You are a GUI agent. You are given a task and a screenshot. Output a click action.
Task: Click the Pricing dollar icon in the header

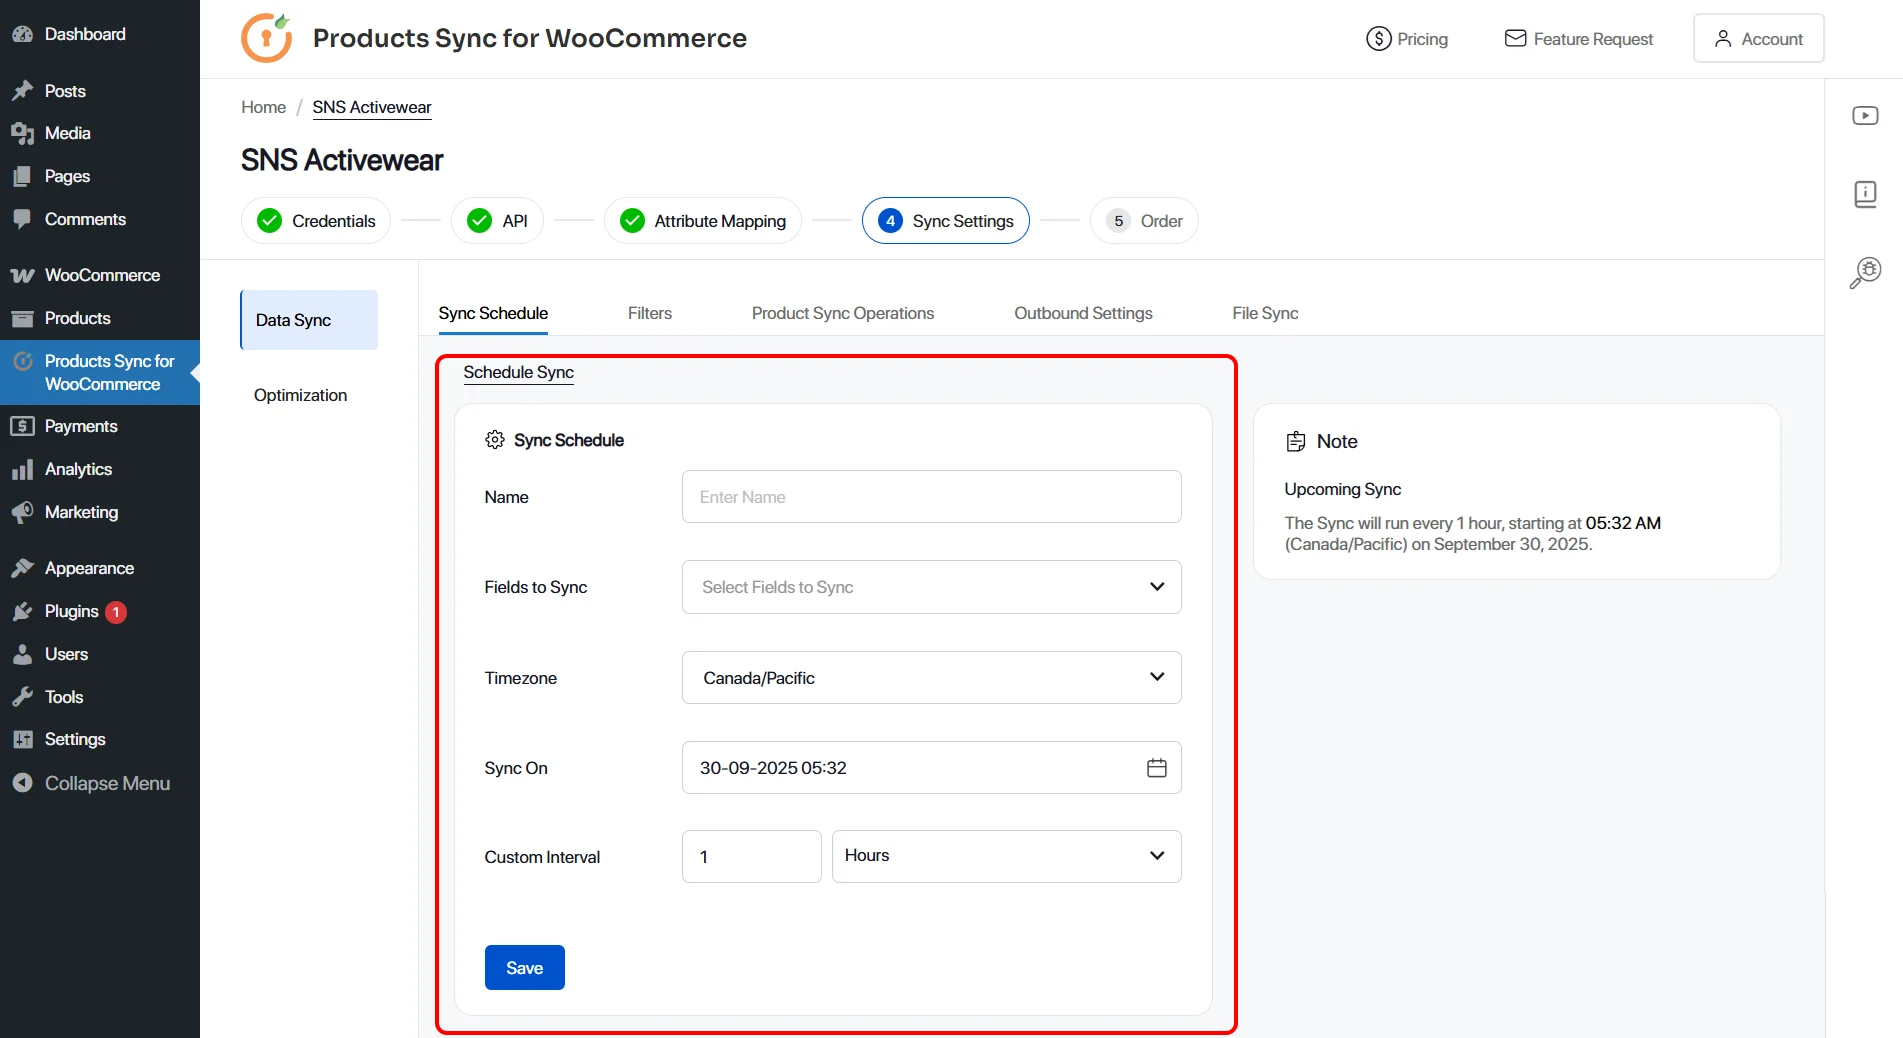point(1377,38)
